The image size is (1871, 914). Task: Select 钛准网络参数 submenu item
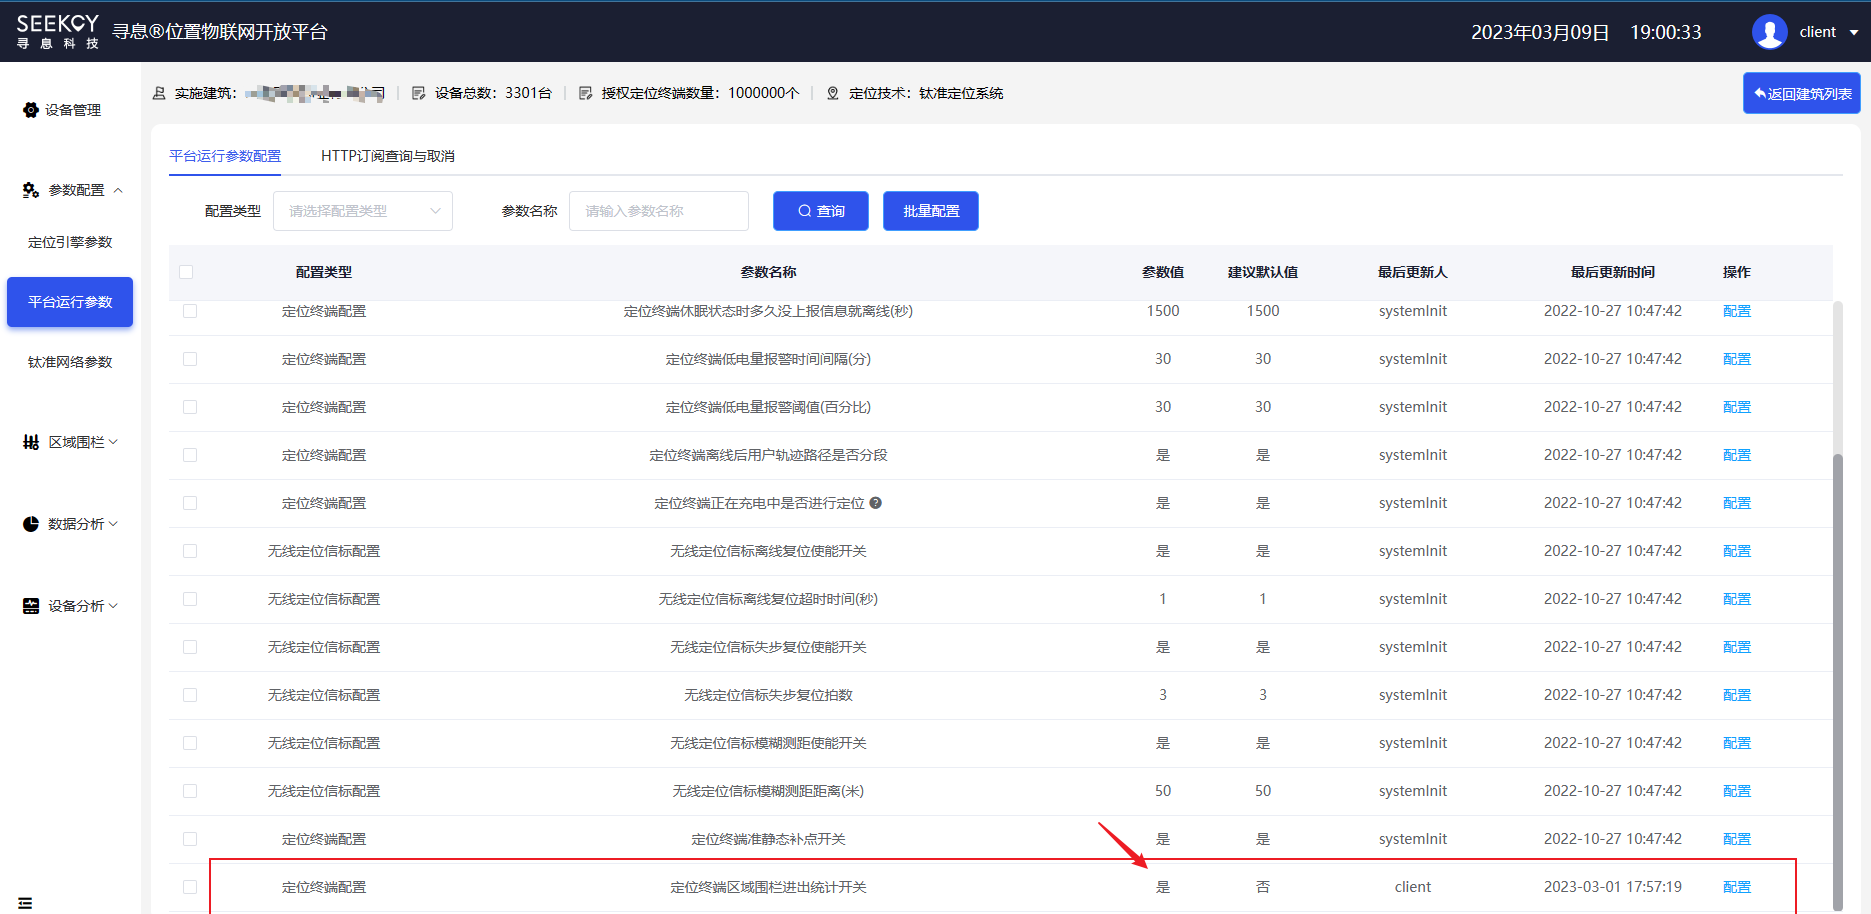[70, 362]
